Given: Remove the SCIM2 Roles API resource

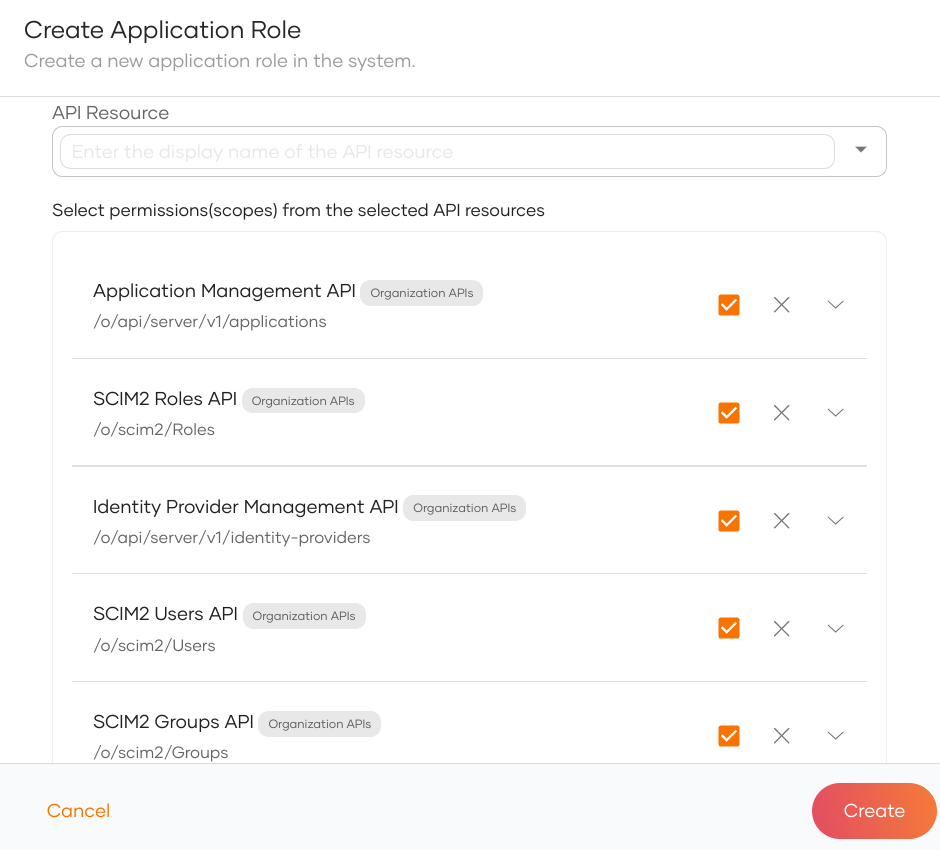Looking at the screenshot, I should [x=781, y=413].
